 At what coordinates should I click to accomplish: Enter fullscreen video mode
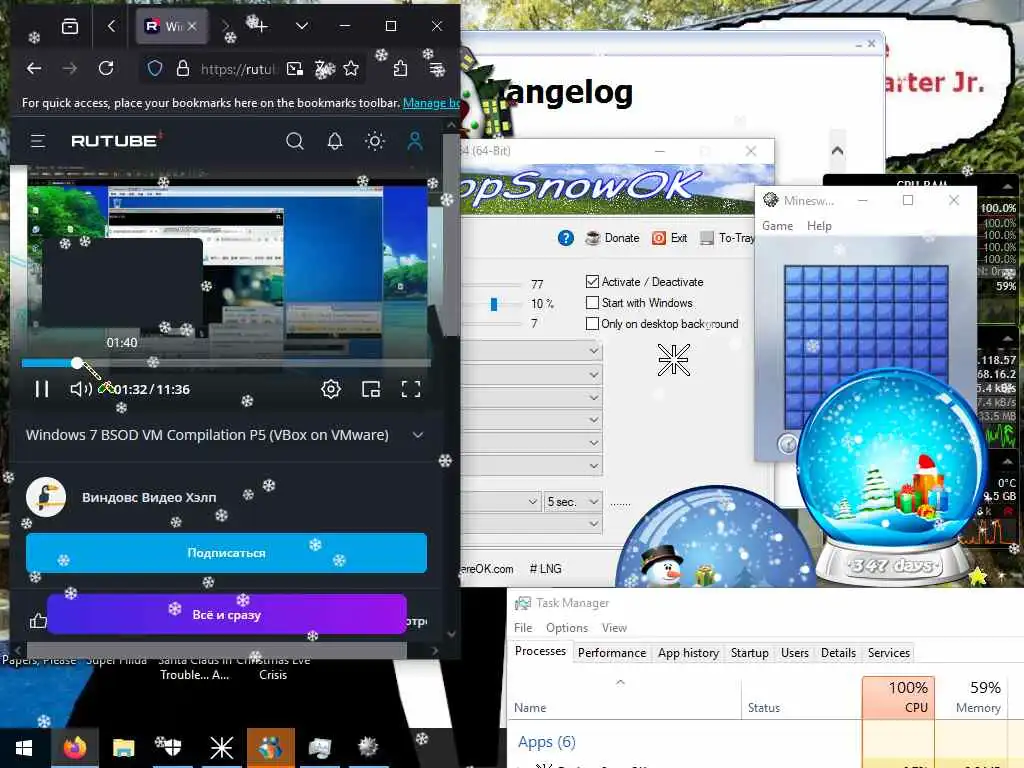pos(411,389)
